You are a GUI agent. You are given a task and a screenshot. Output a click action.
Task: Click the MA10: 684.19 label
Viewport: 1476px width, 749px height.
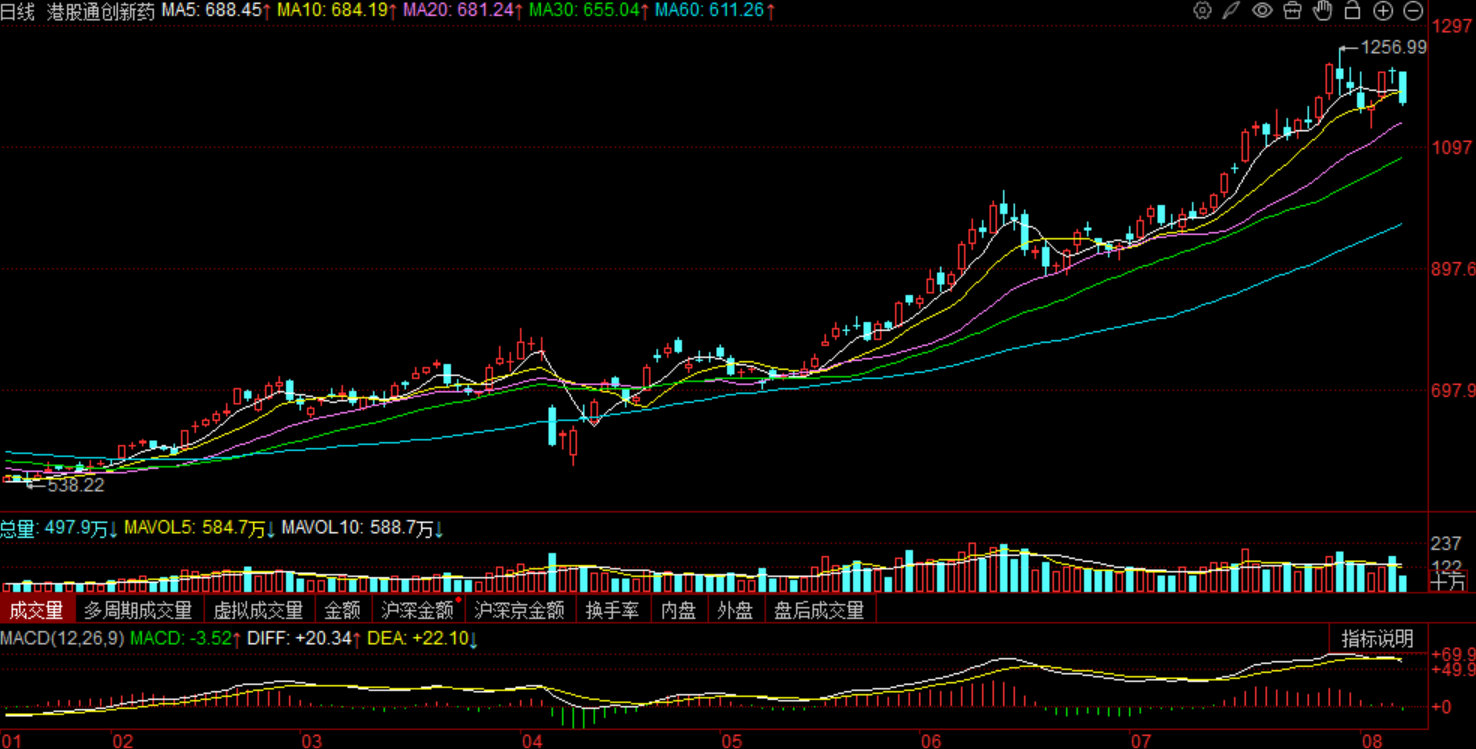(338, 12)
